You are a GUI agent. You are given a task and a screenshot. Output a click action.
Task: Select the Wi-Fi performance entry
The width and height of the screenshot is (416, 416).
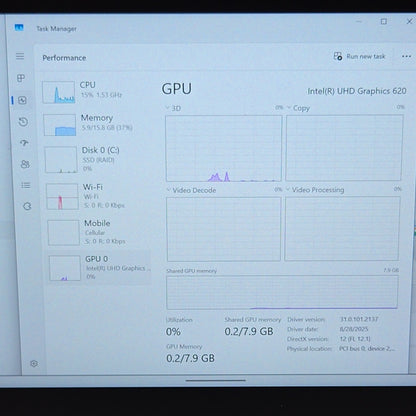pos(97,196)
